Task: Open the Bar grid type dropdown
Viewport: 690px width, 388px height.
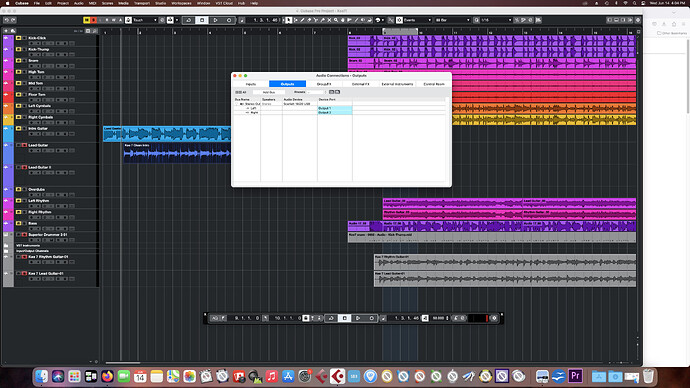Action: point(453,20)
